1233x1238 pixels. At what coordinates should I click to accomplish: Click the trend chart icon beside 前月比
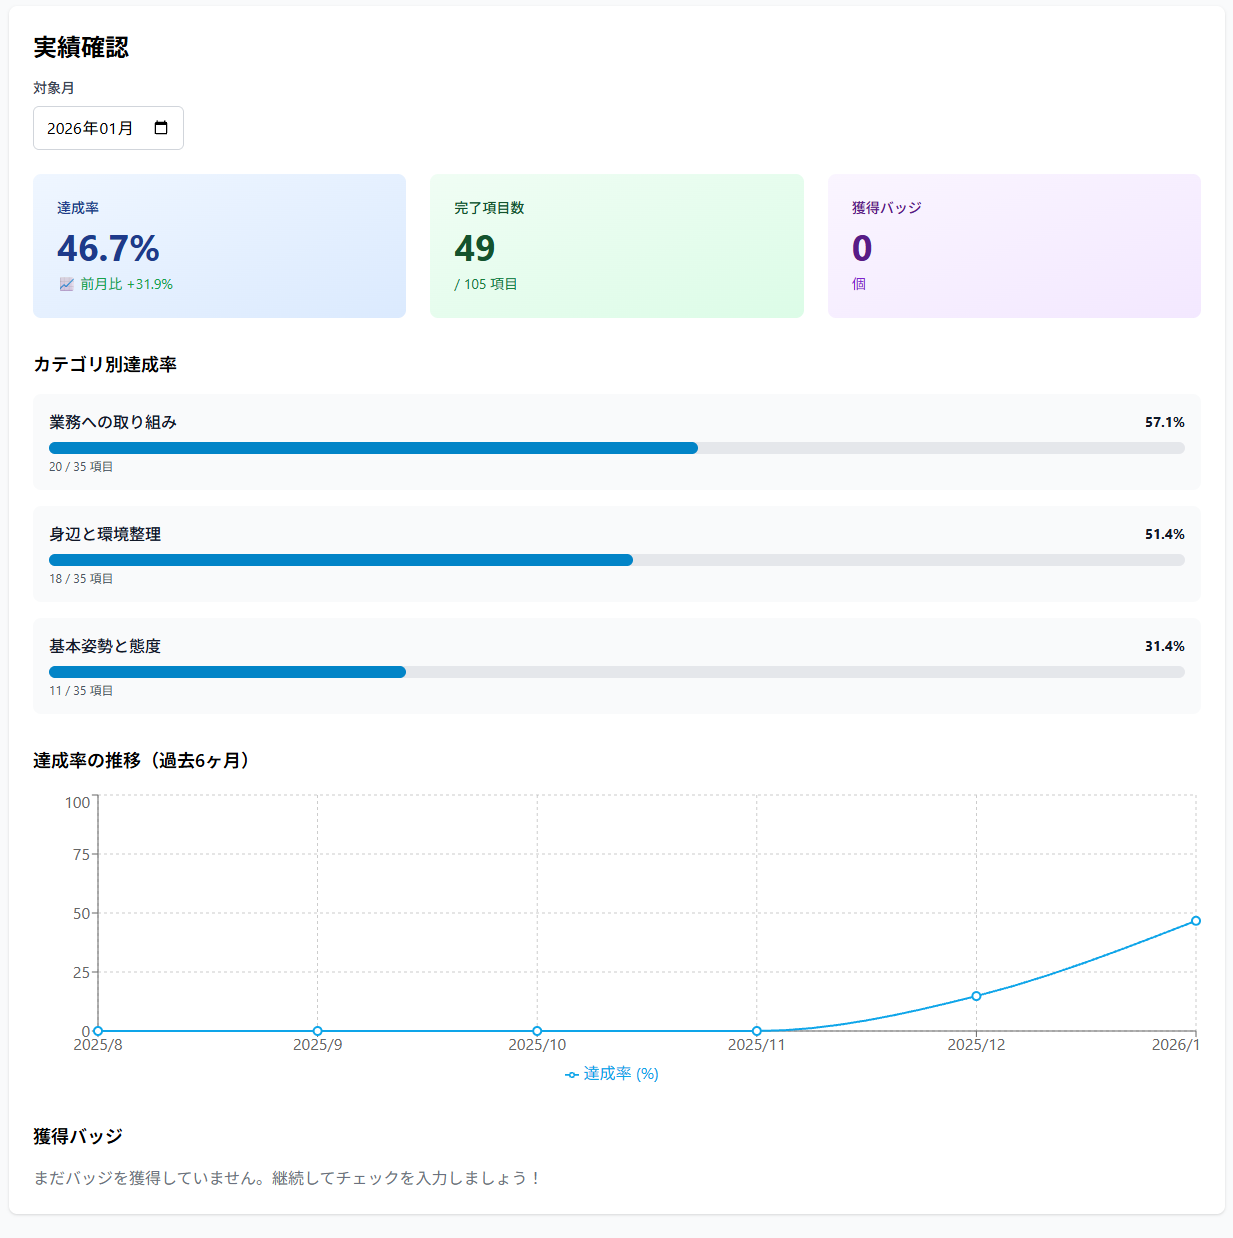(x=66, y=284)
